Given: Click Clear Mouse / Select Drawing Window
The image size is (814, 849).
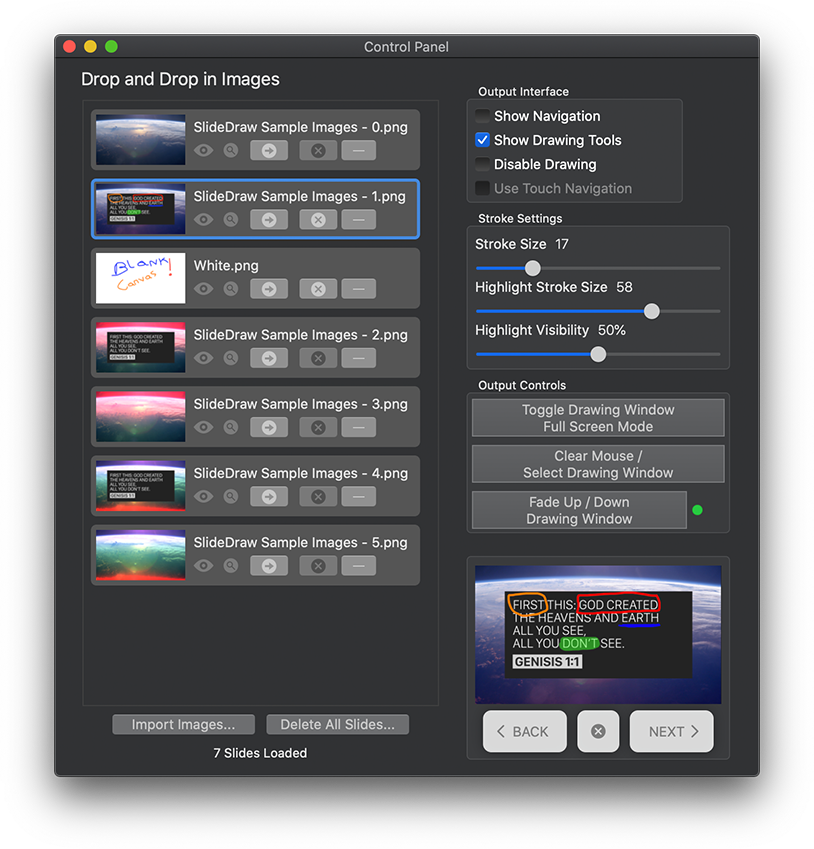Looking at the screenshot, I should [x=598, y=464].
